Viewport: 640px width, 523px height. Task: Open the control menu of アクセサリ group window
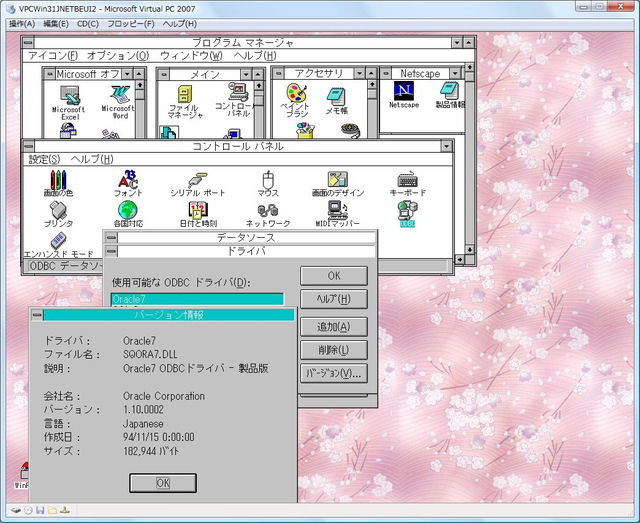278,73
